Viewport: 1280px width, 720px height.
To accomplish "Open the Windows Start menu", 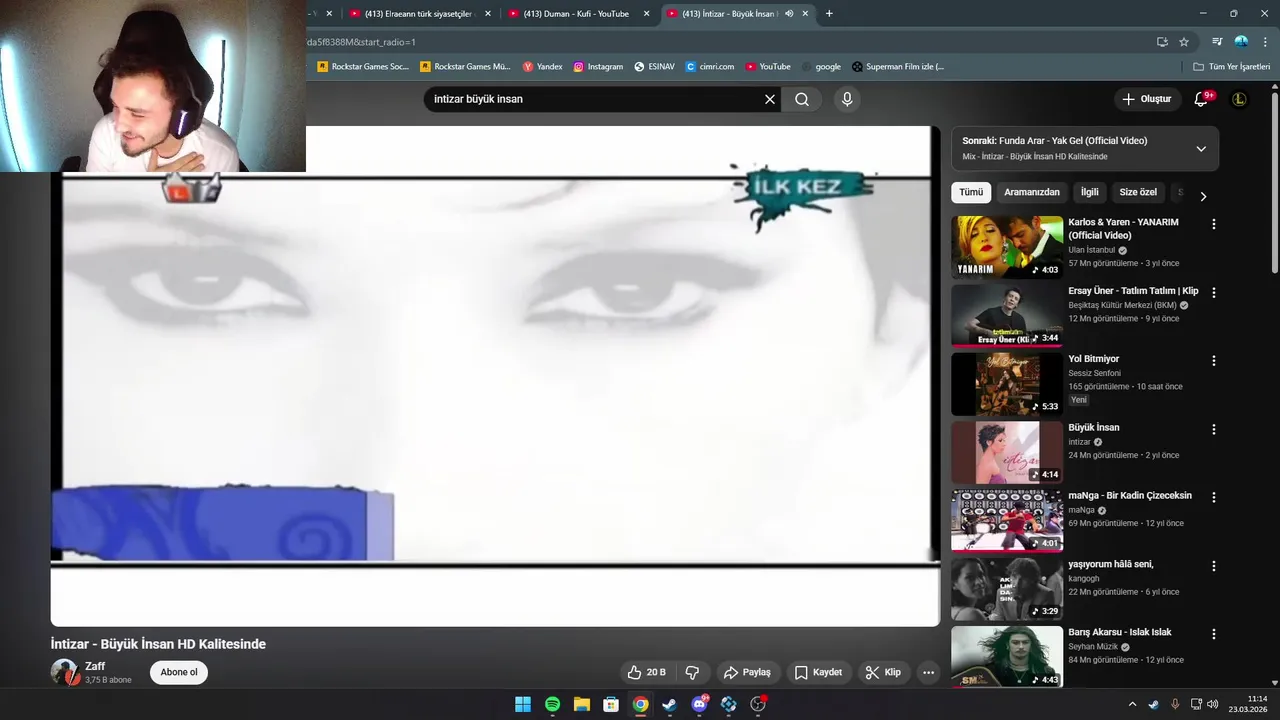I will tap(523, 704).
